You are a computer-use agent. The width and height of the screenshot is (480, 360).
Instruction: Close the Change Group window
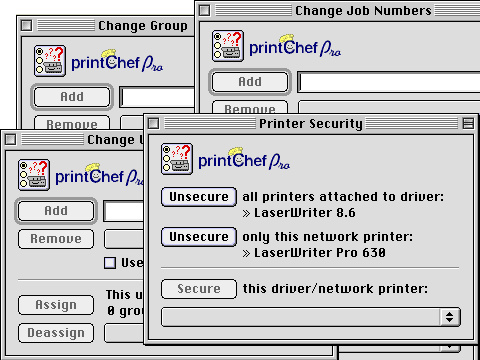pos(27,26)
